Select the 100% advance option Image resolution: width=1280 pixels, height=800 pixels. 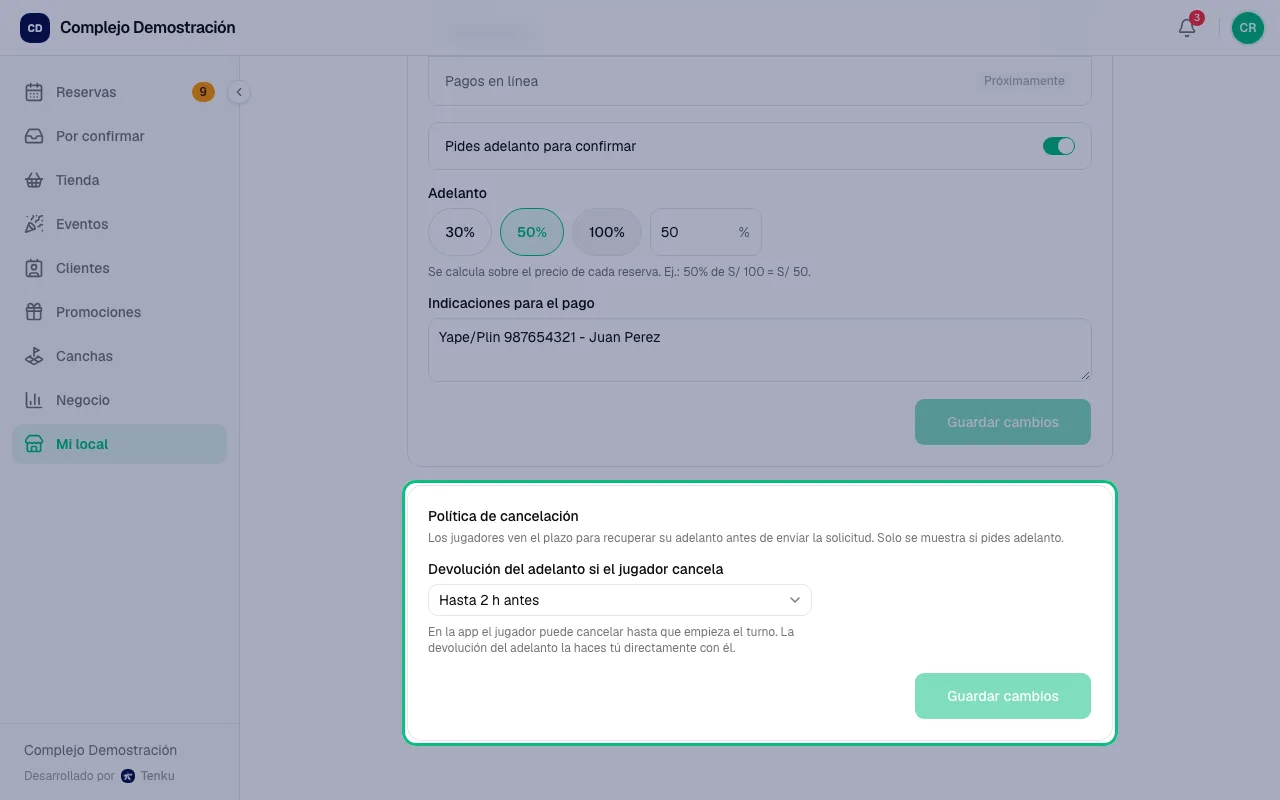(x=607, y=232)
